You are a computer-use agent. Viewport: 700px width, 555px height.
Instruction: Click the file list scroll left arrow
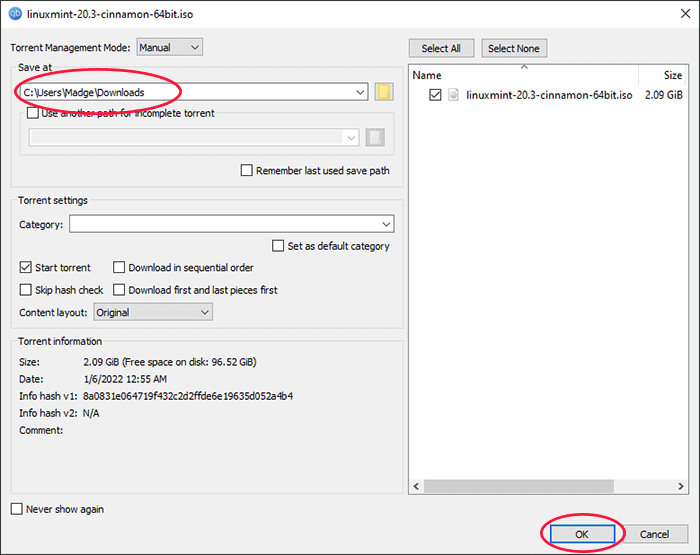[416, 486]
